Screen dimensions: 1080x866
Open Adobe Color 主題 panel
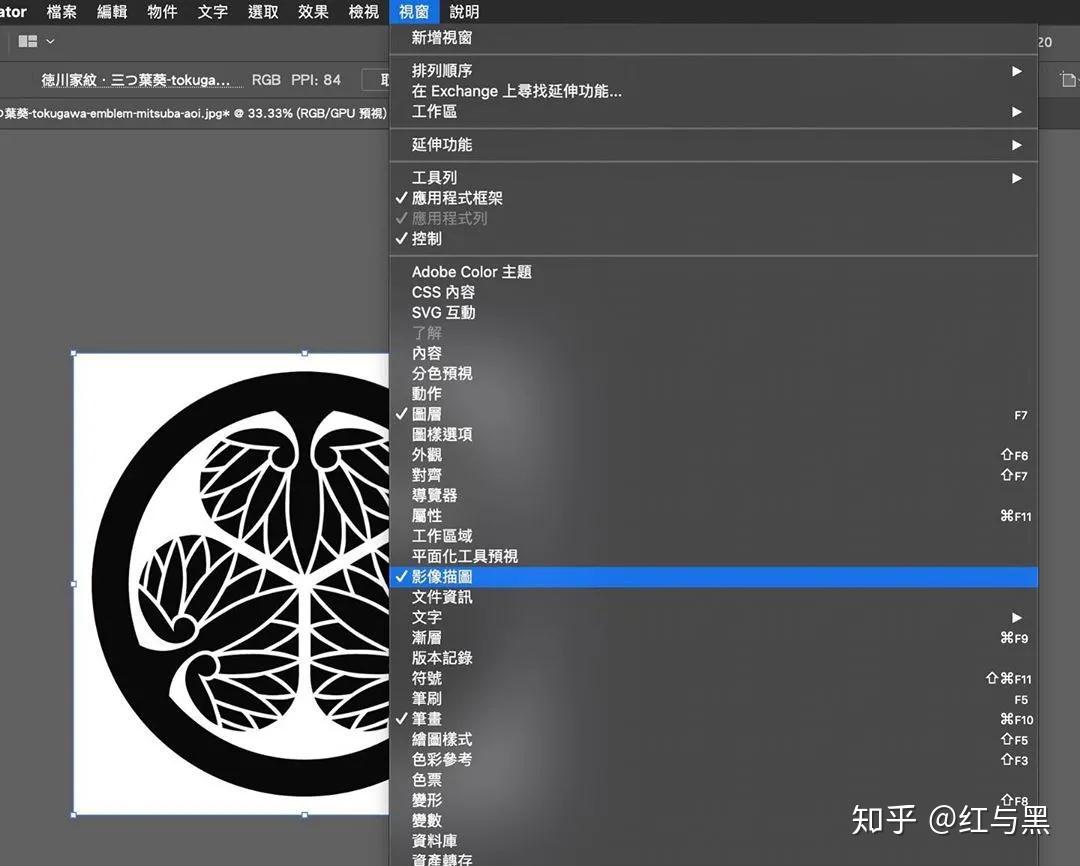[714, 272]
